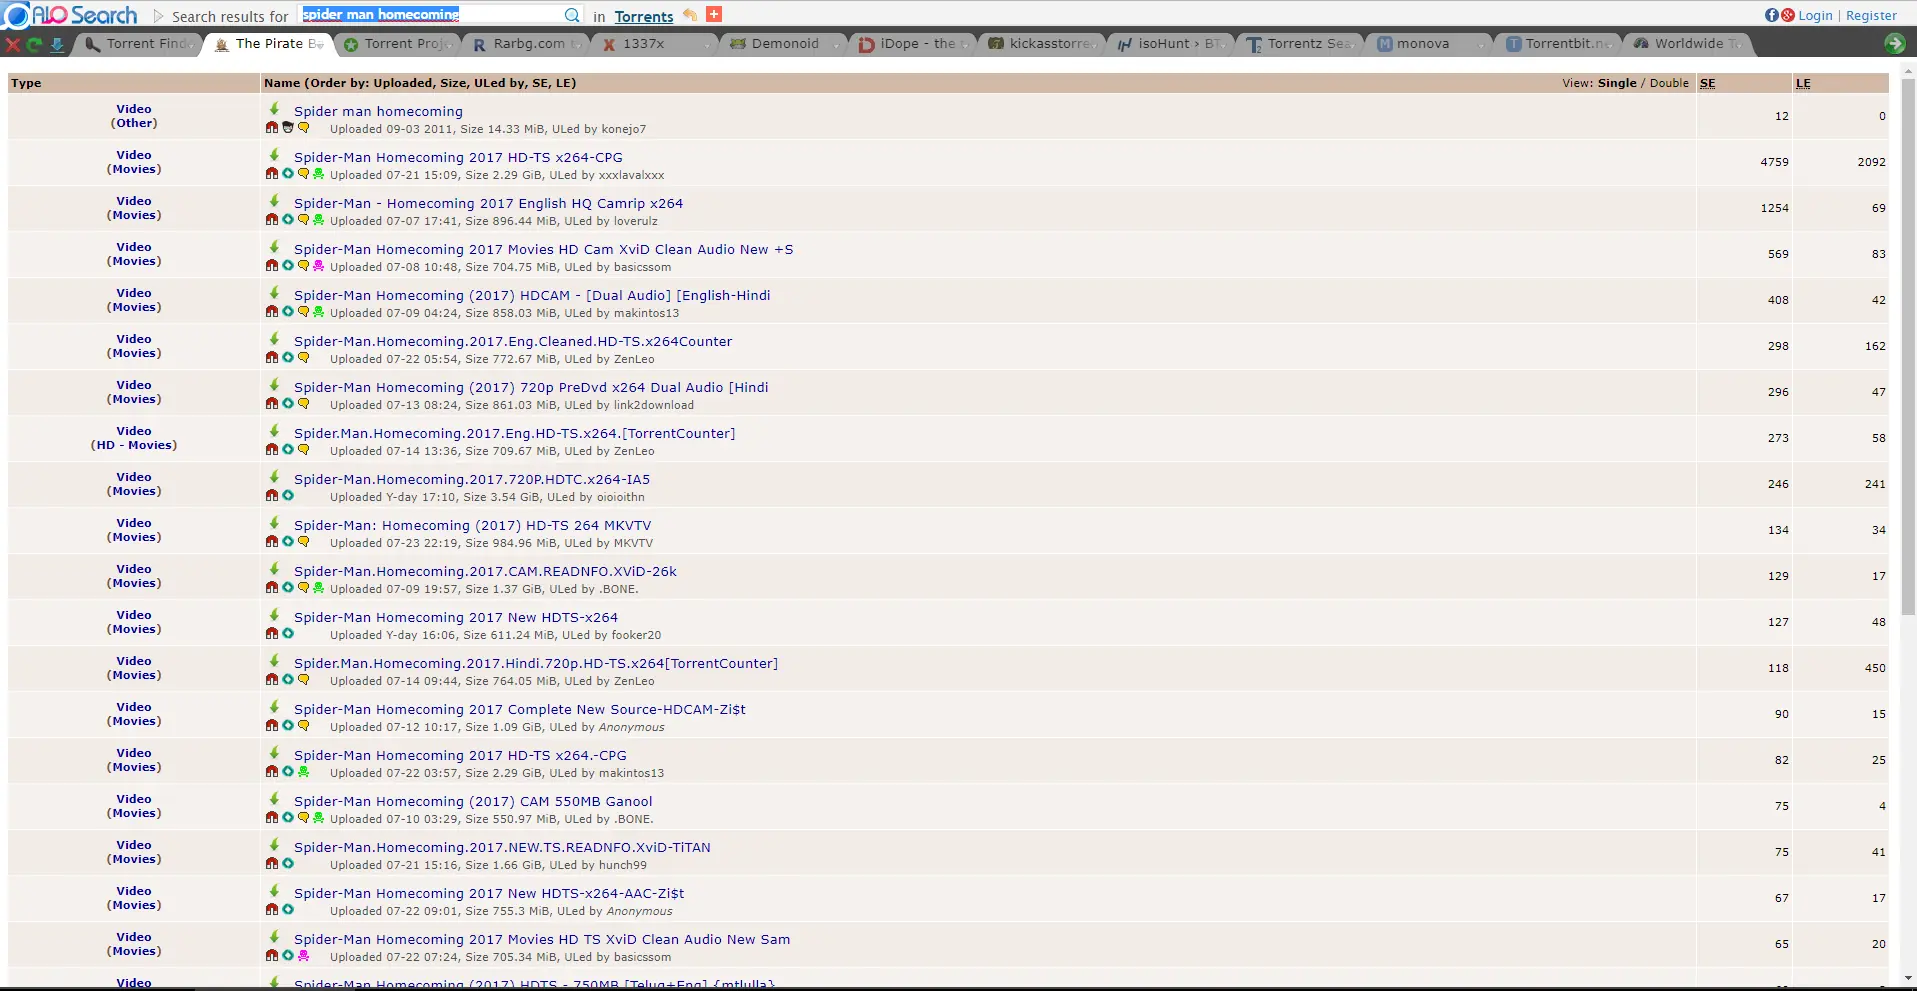The width and height of the screenshot is (1917, 991).
Task: Click play-now icon for the English HQ Camrip x264 row
Action: 288,220
